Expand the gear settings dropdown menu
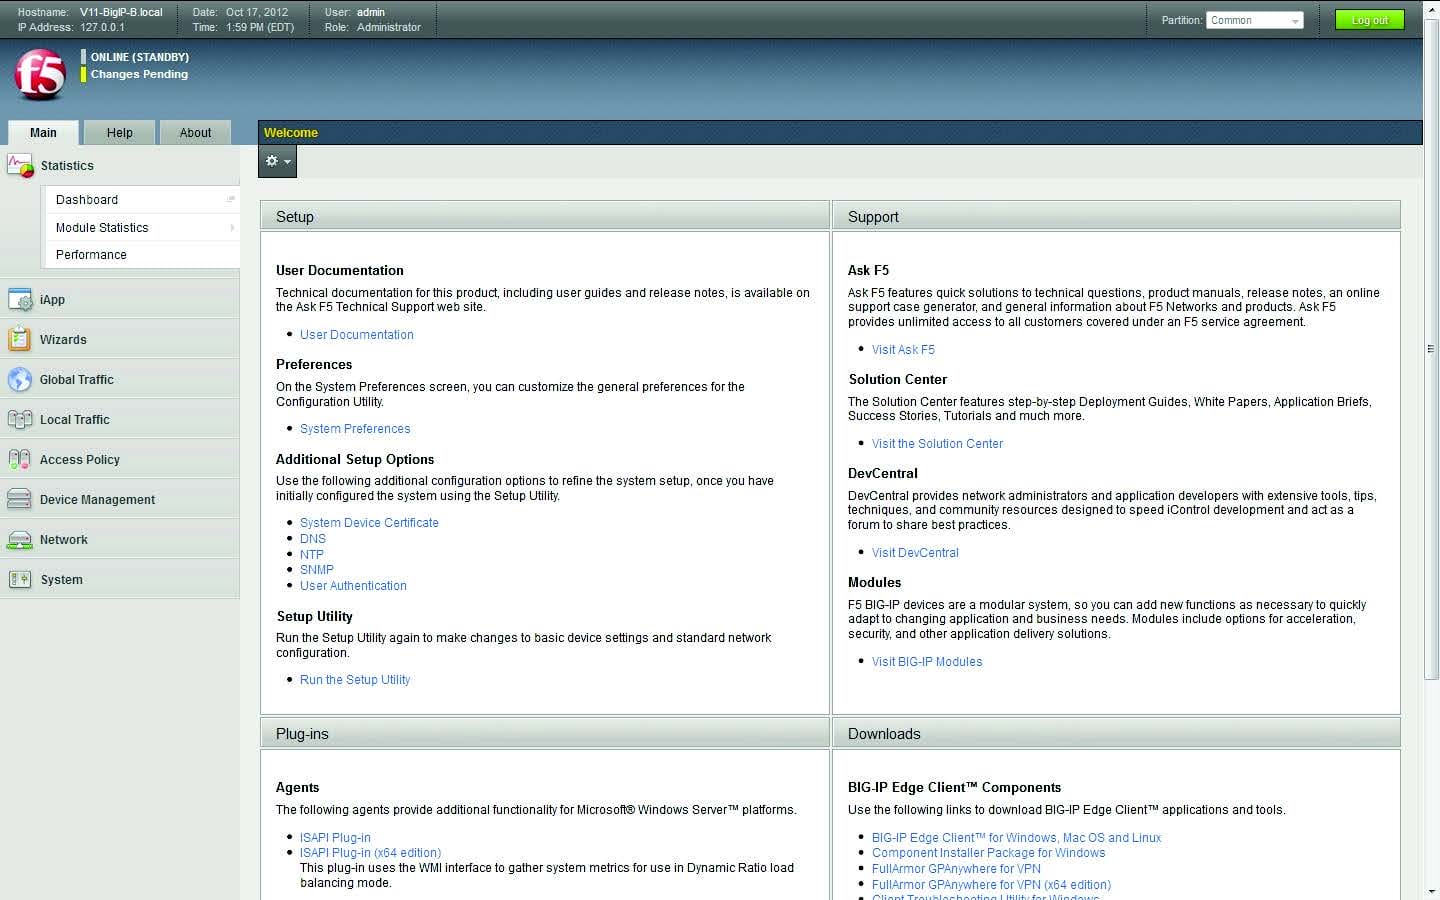1440x900 pixels. point(277,161)
